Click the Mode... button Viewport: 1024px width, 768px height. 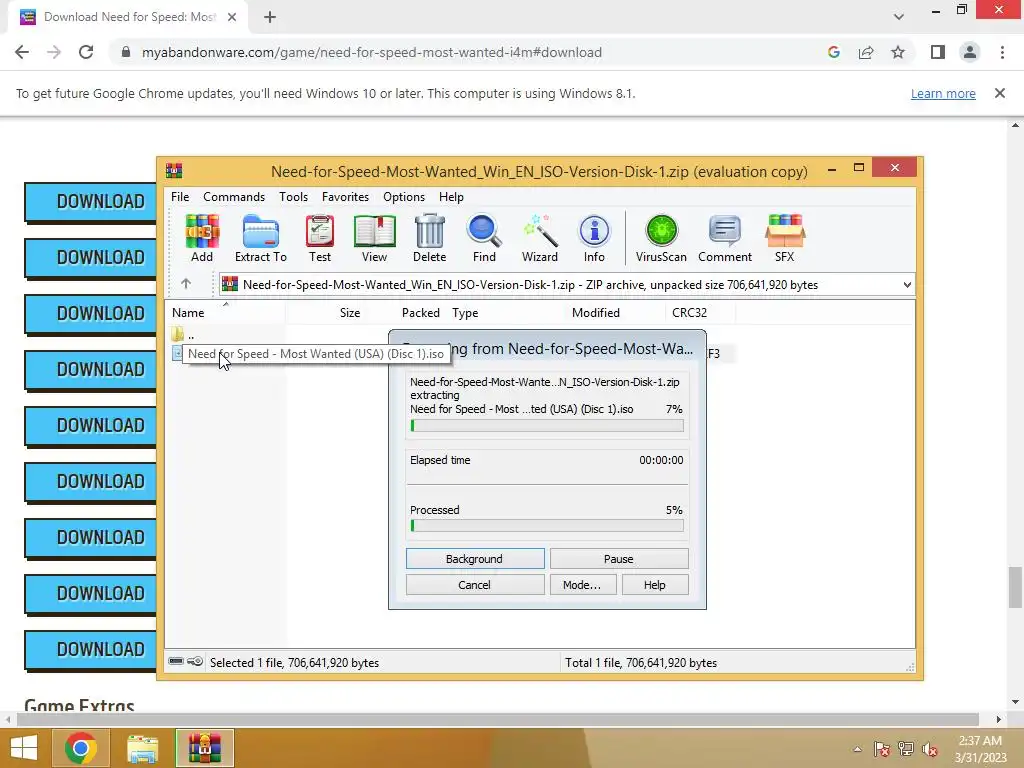583,584
